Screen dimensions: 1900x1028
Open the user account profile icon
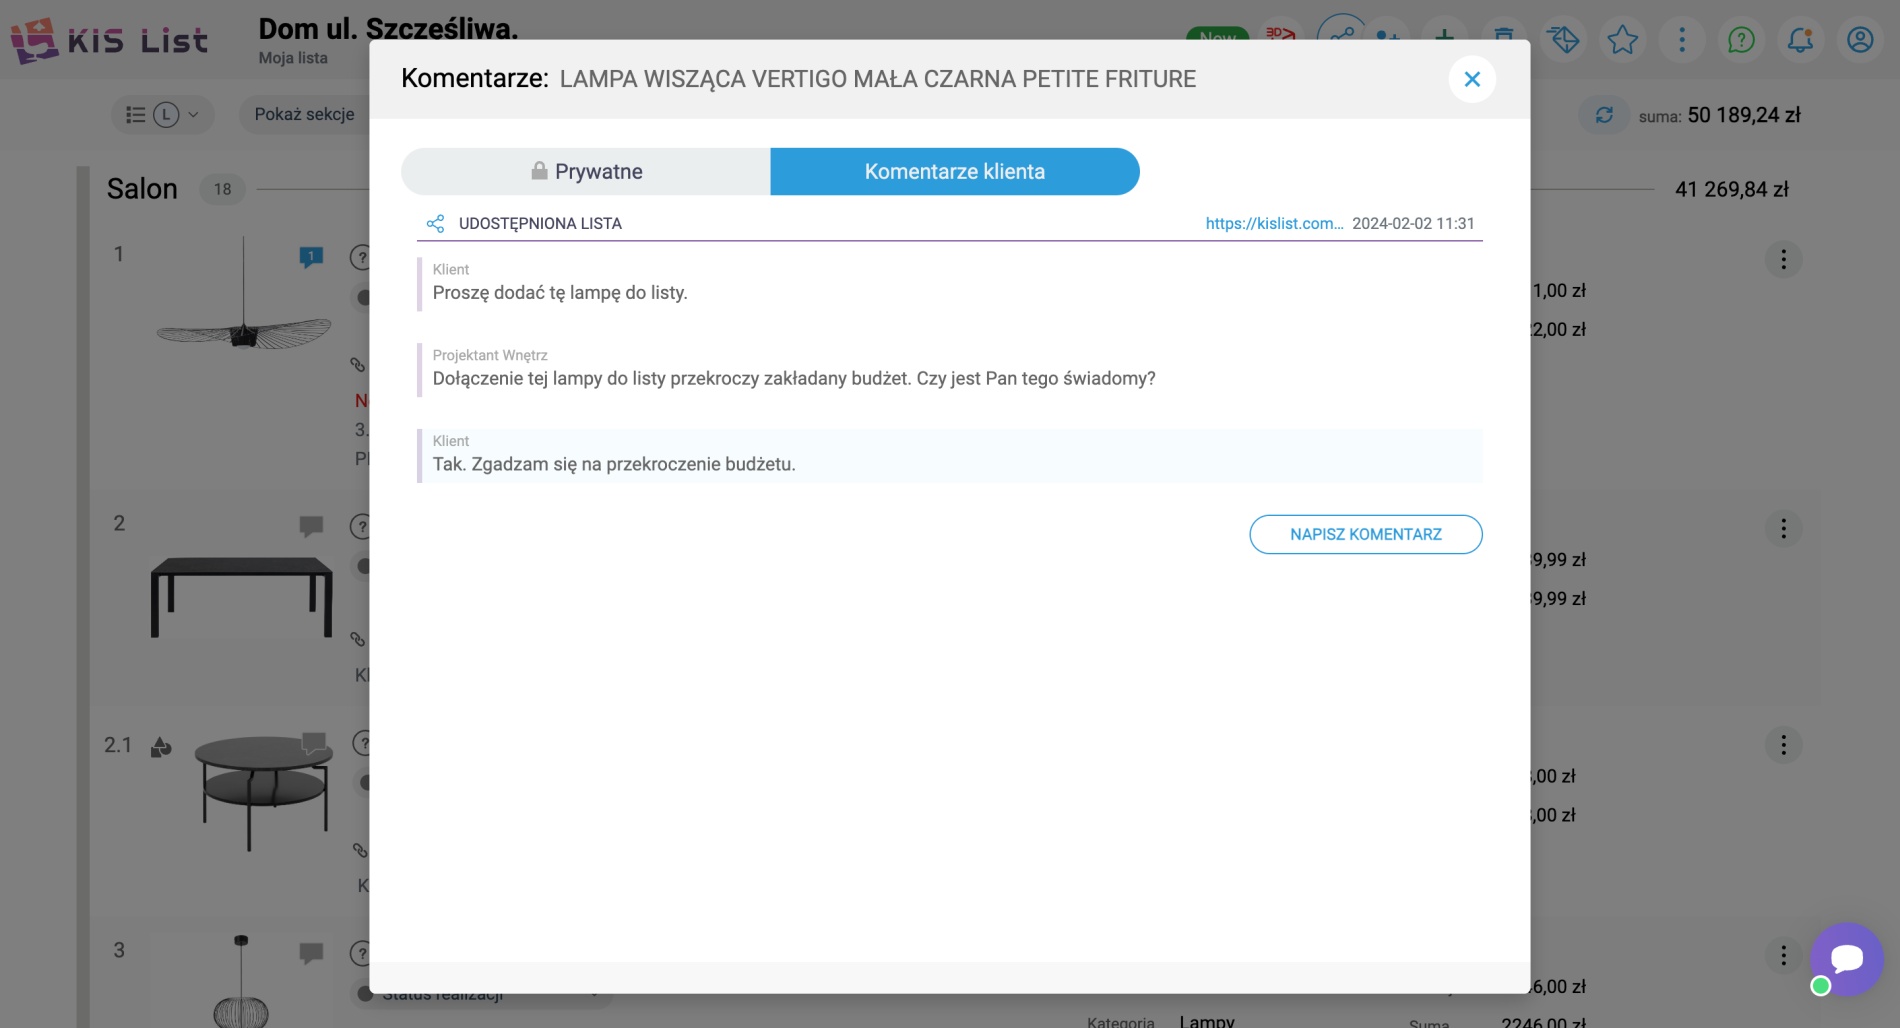tap(1860, 40)
